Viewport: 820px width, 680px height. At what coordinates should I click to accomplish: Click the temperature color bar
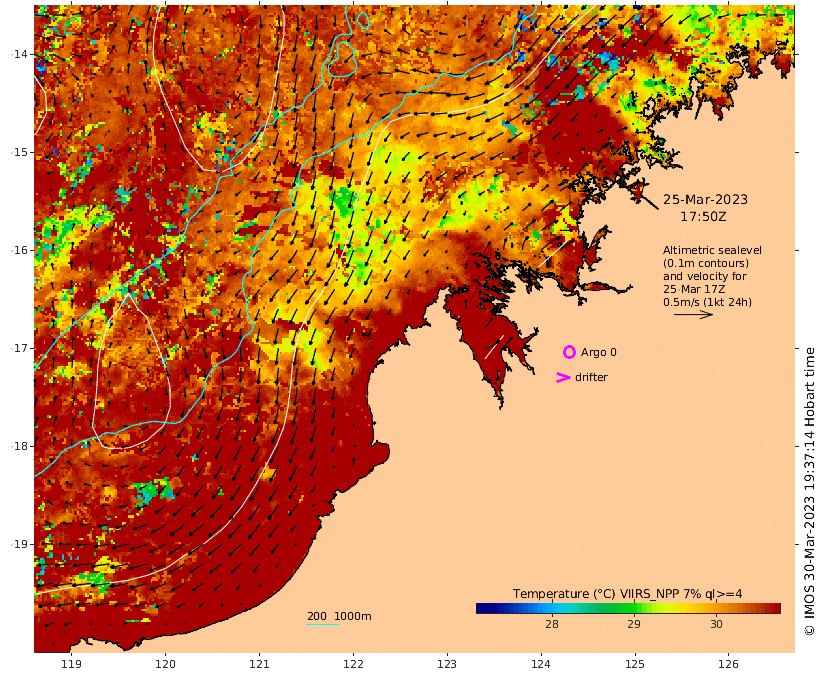[x=628, y=608]
